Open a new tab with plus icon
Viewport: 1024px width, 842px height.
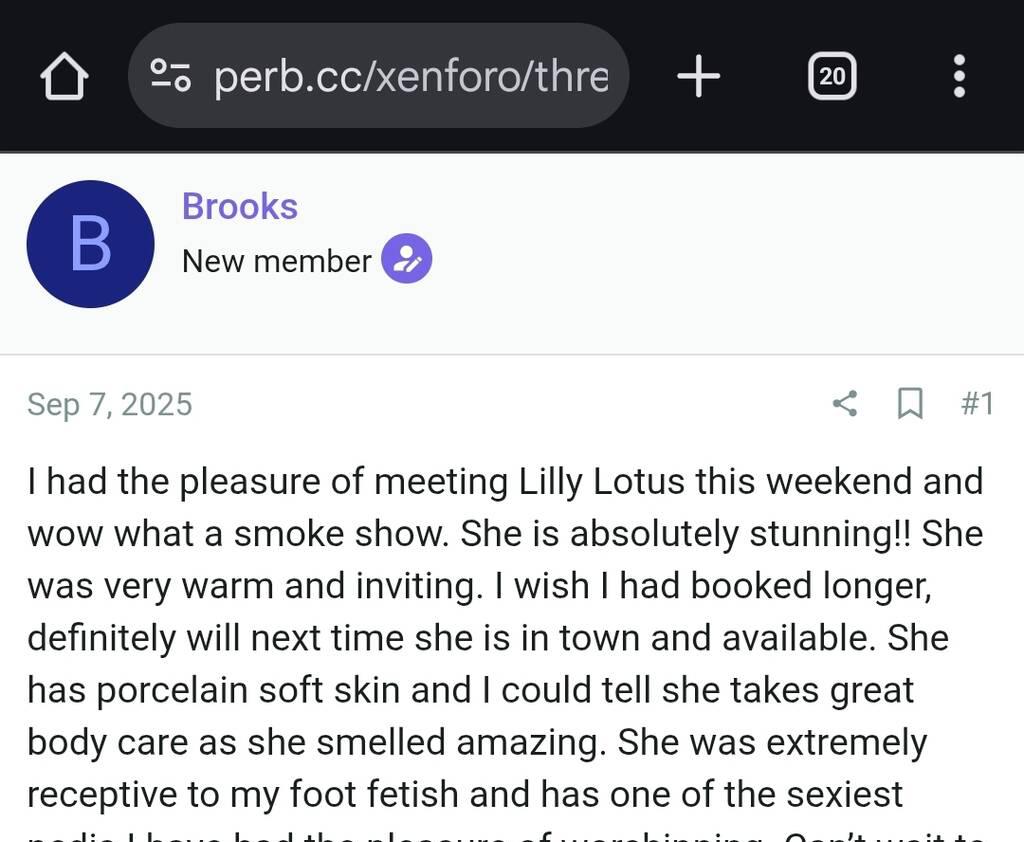(x=698, y=76)
